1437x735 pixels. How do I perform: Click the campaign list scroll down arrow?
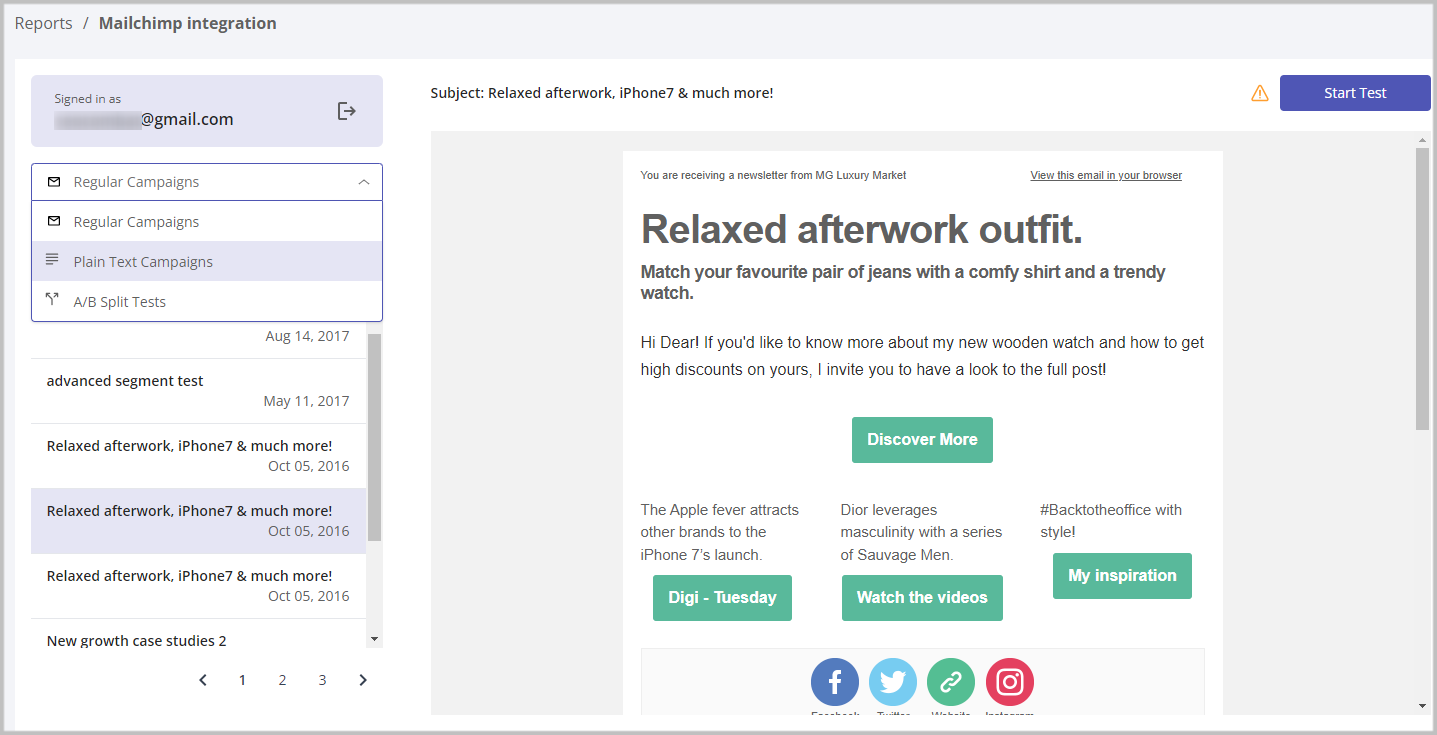pos(375,638)
